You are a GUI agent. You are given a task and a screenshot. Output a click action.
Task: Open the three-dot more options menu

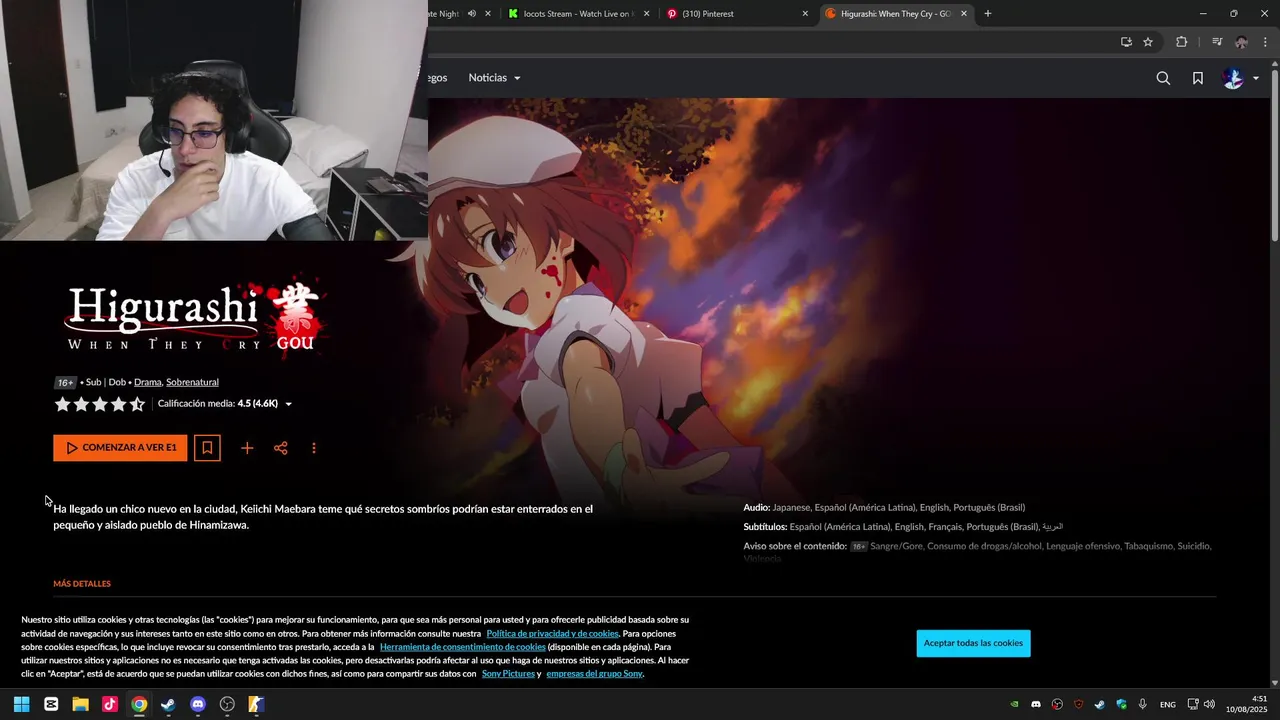tap(314, 448)
